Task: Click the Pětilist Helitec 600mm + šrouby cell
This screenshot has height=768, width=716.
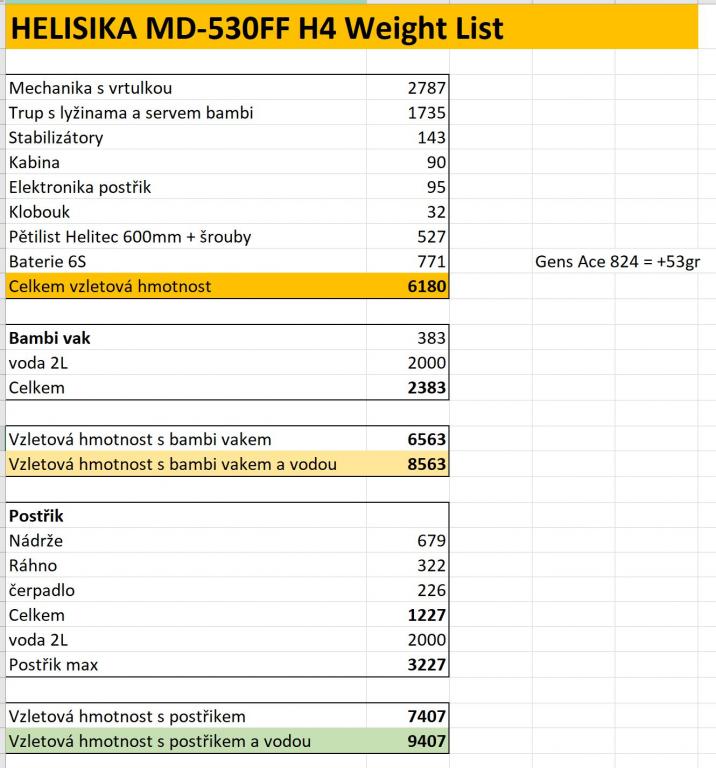Action: click(x=130, y=237)
